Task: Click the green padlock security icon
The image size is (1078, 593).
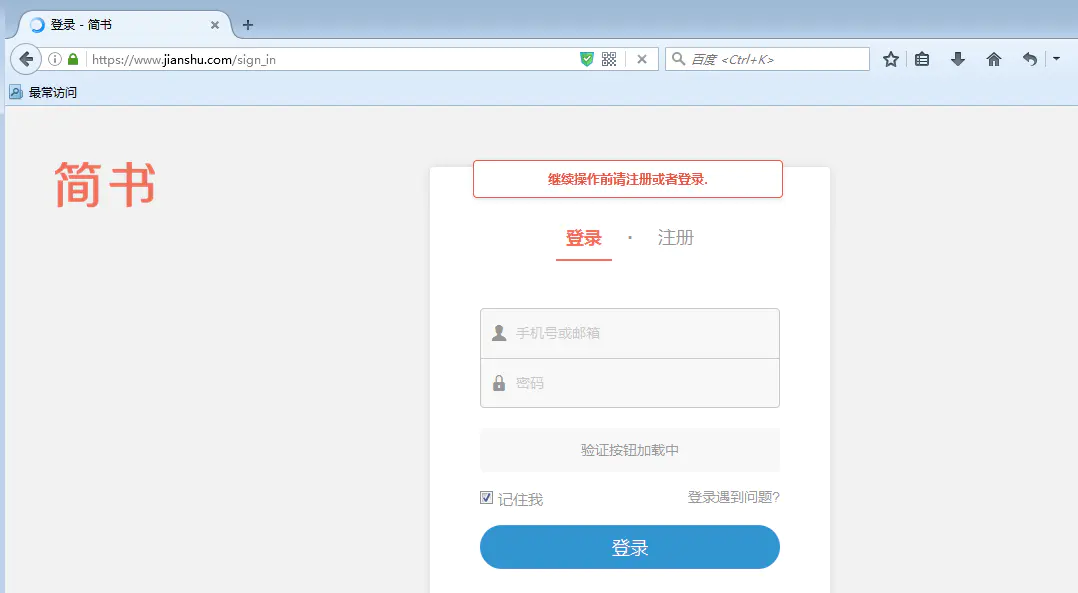Action: (x=73, y=59)
